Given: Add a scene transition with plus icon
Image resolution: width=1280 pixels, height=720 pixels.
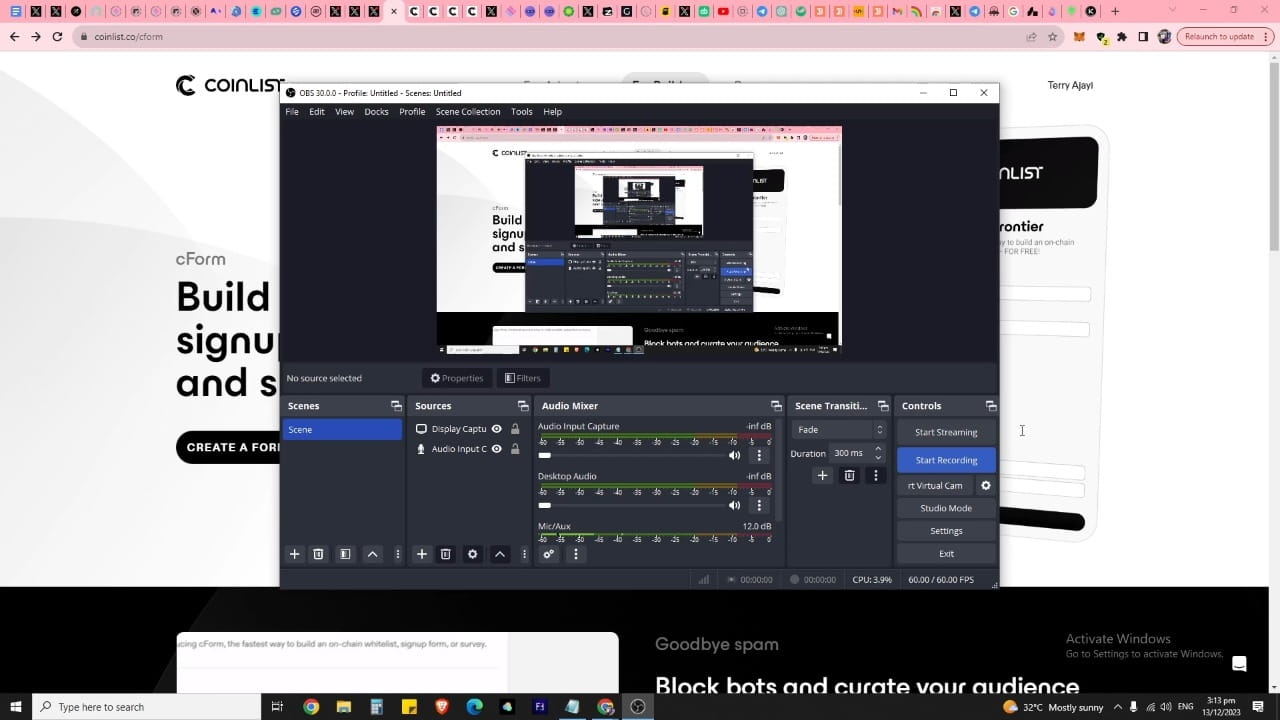Looking at the screenshot, I should tap(822, 476).
